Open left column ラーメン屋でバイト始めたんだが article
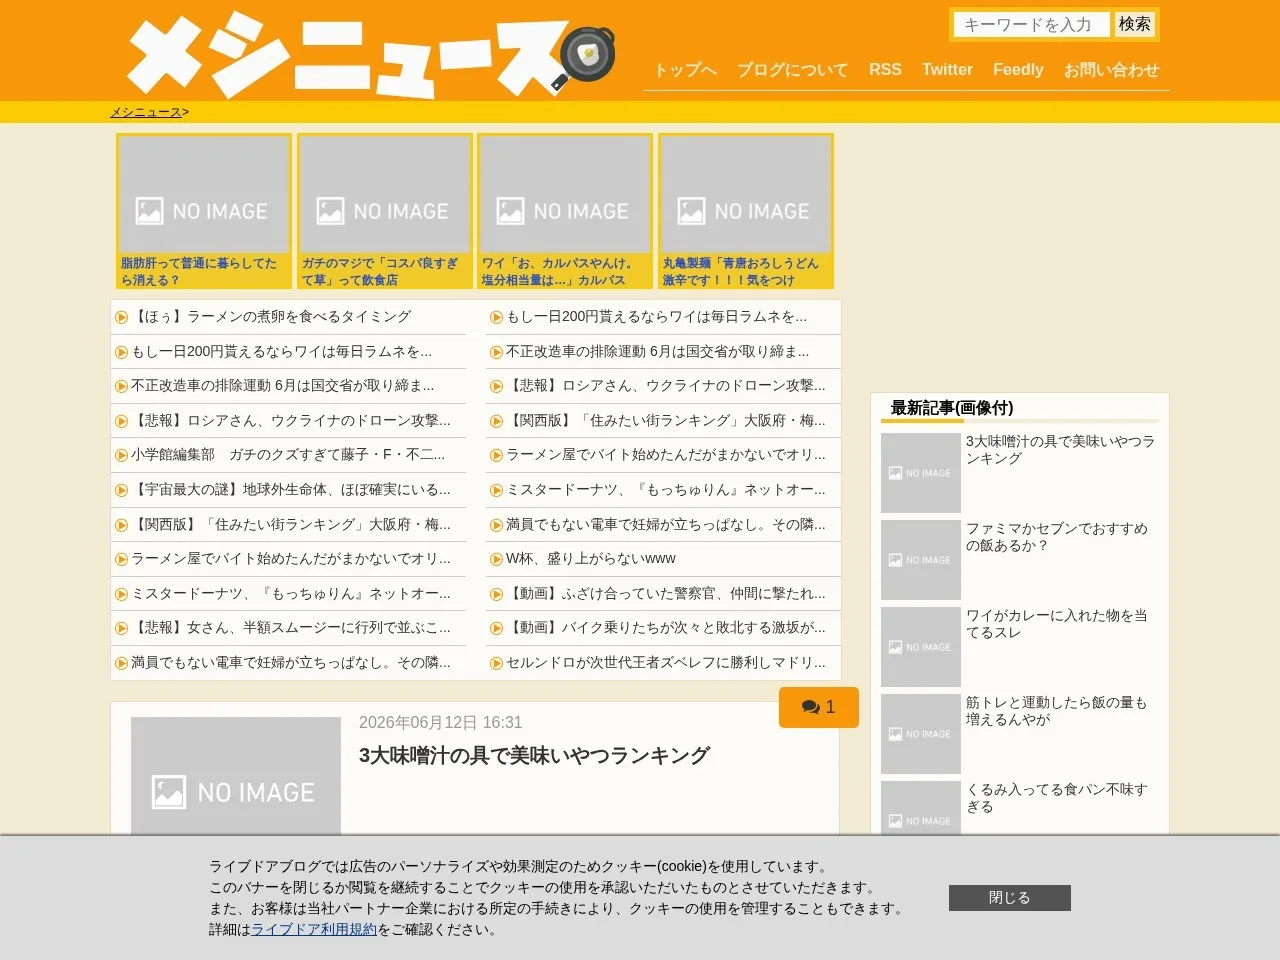This screenshot has height=960, width=1280. (291, 558)
